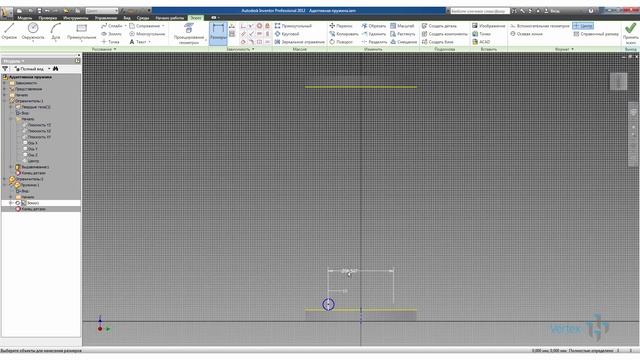Select the Поворот (Rotate) tool

(341, 42)
